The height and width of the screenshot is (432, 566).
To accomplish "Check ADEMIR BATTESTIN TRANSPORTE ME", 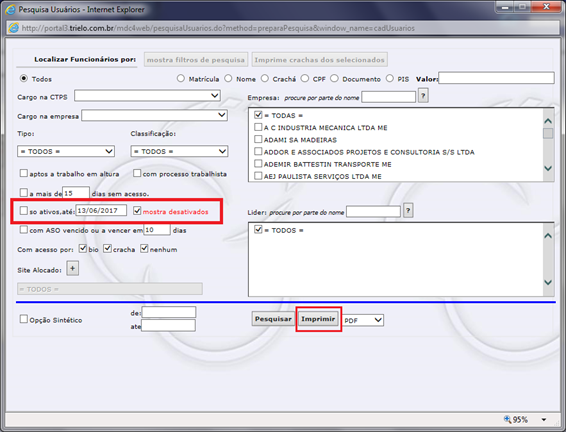I will pyautogui.click(x=258, y=163).
